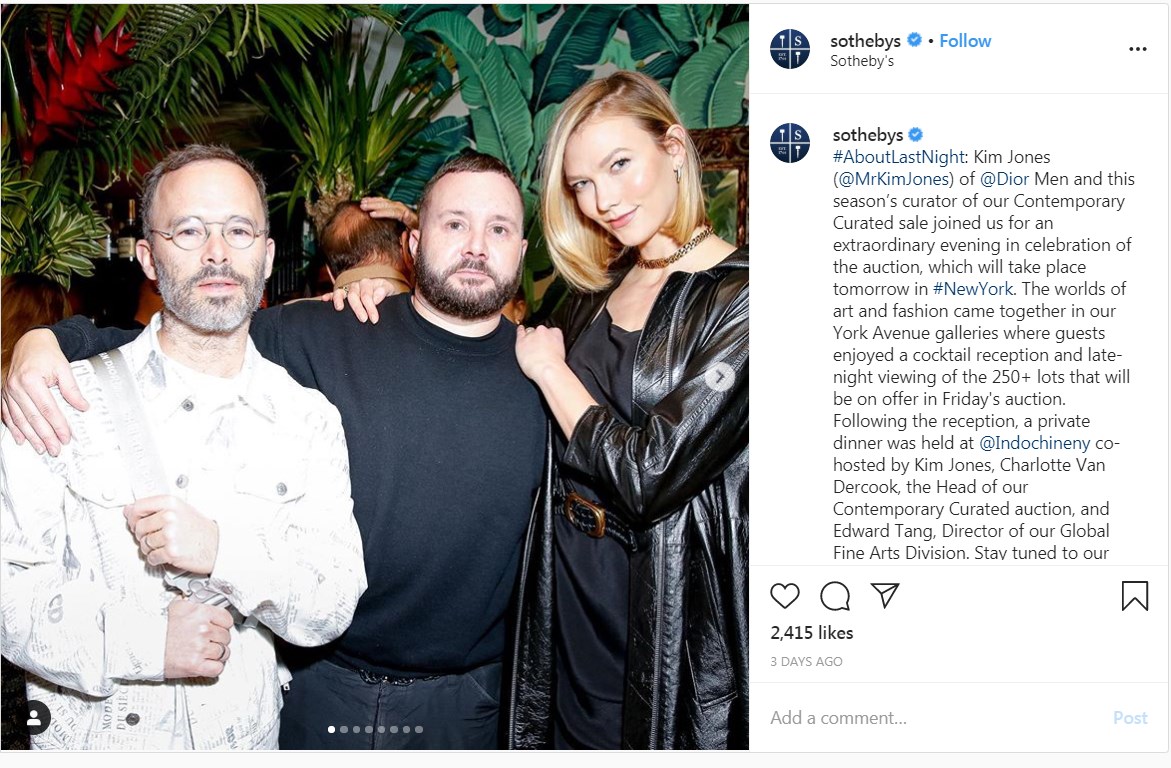Visit the @MrKimJones profile mention
The image size is (1171, 768).
click(x=895, y=179)
